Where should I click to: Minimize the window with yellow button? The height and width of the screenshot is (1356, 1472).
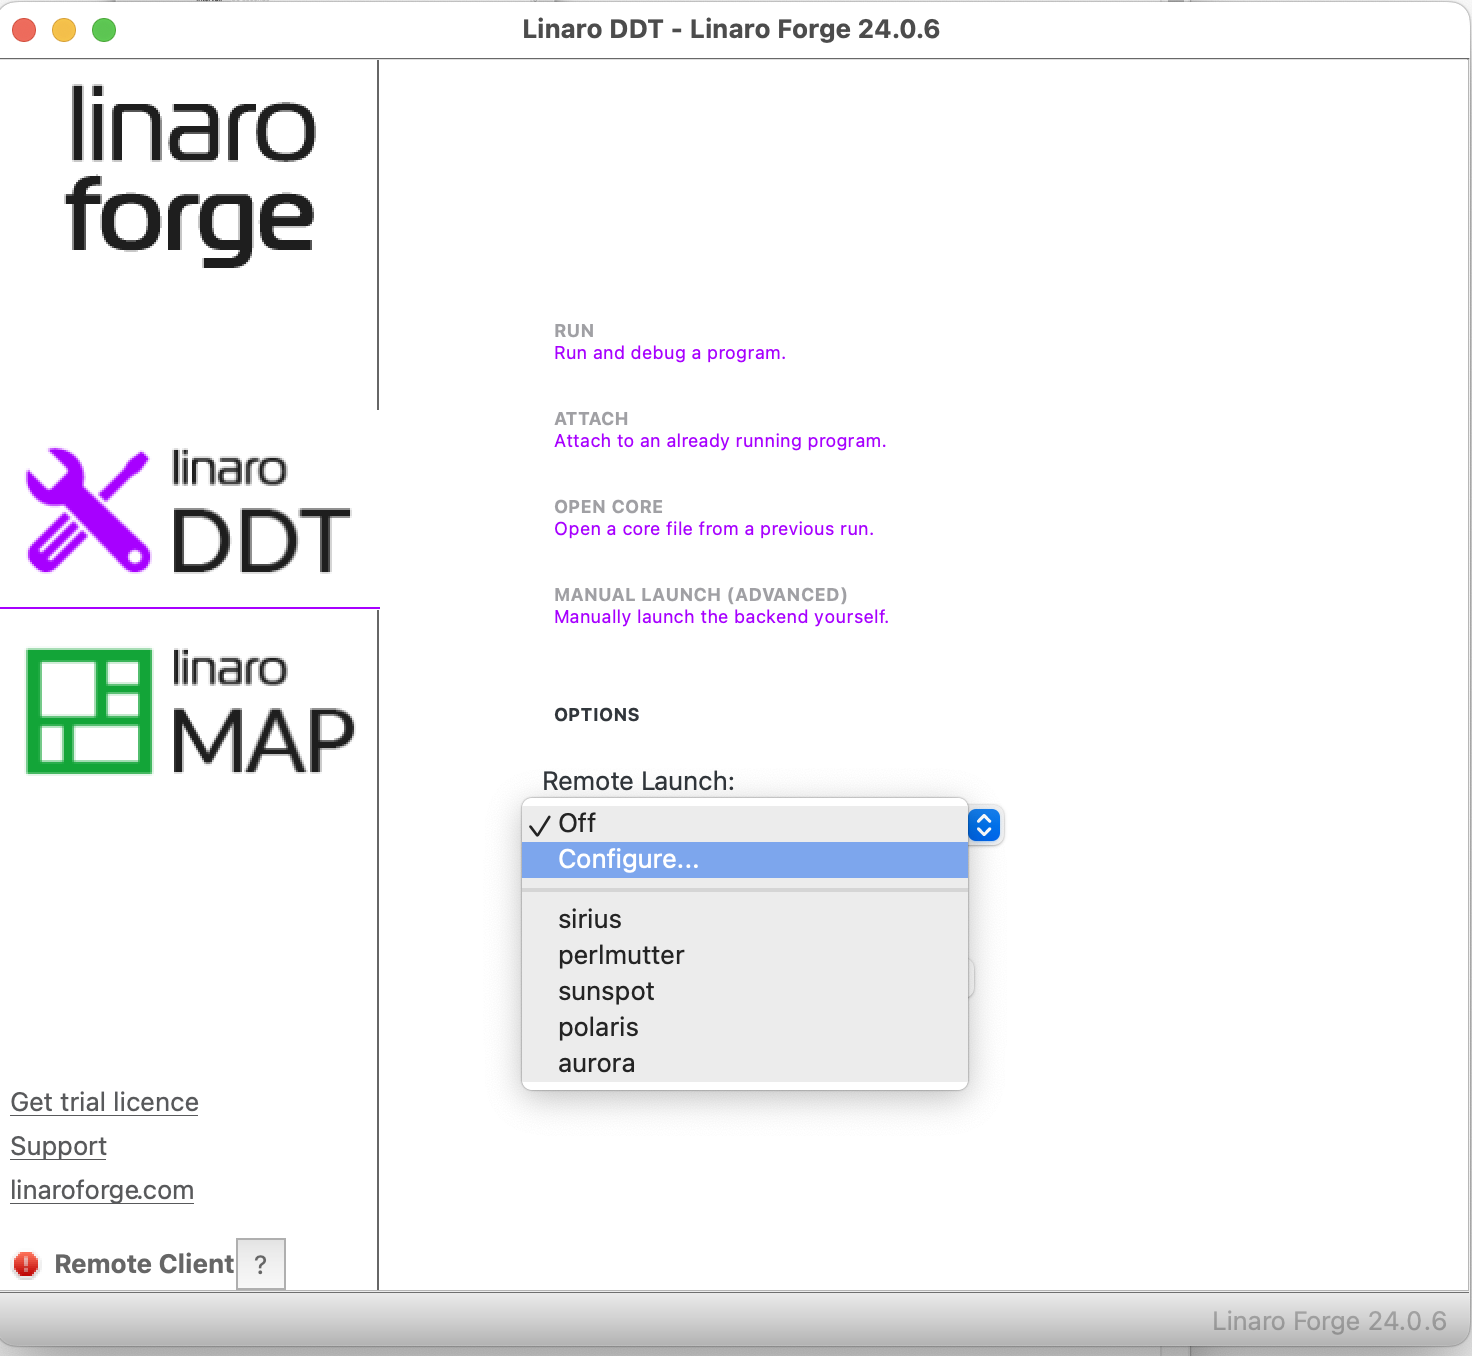coord(64,30)
